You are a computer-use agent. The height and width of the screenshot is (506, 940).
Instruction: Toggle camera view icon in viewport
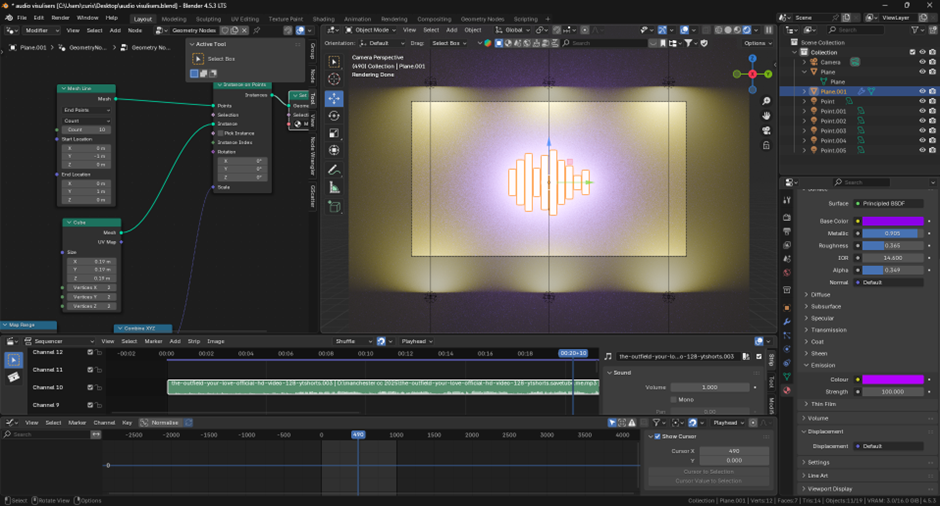click(x=767, y=129)
